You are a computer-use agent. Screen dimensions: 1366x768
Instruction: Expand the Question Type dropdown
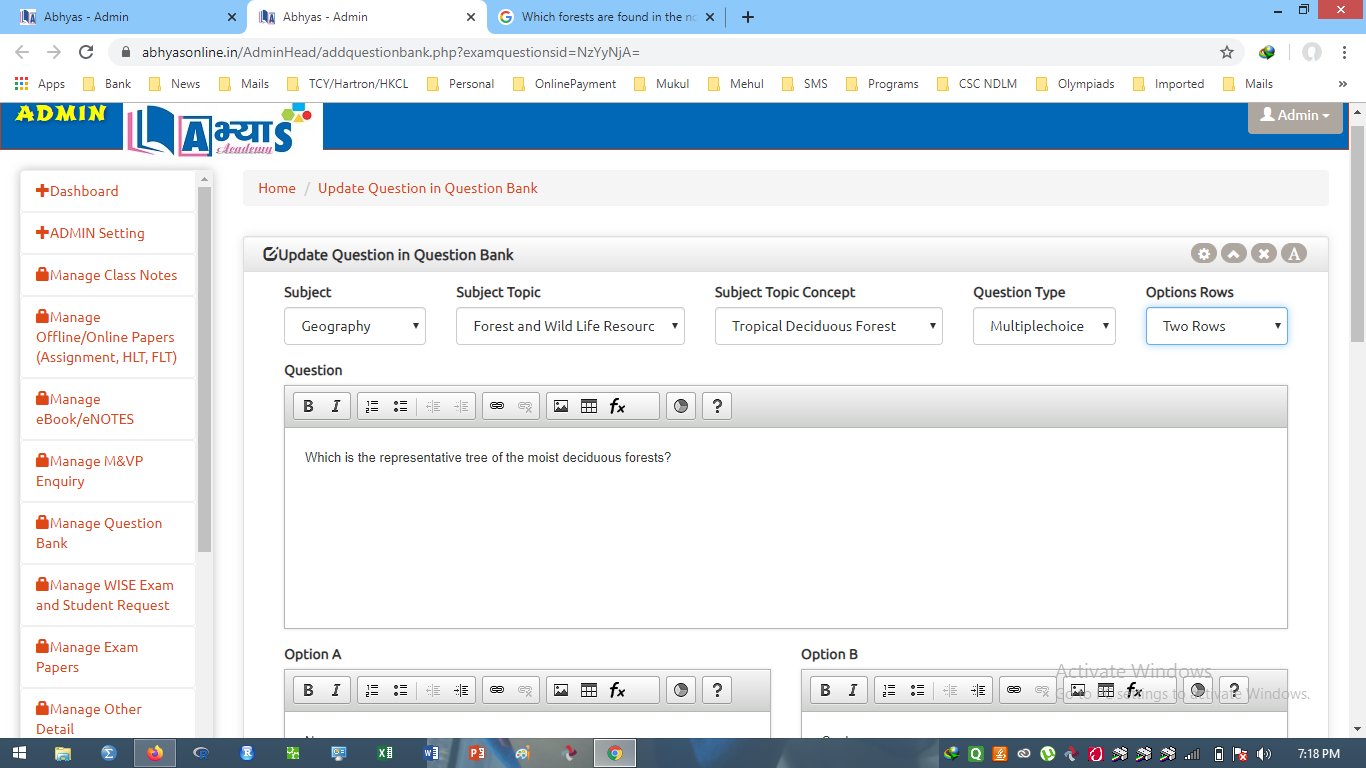[x=1044, y=326]
